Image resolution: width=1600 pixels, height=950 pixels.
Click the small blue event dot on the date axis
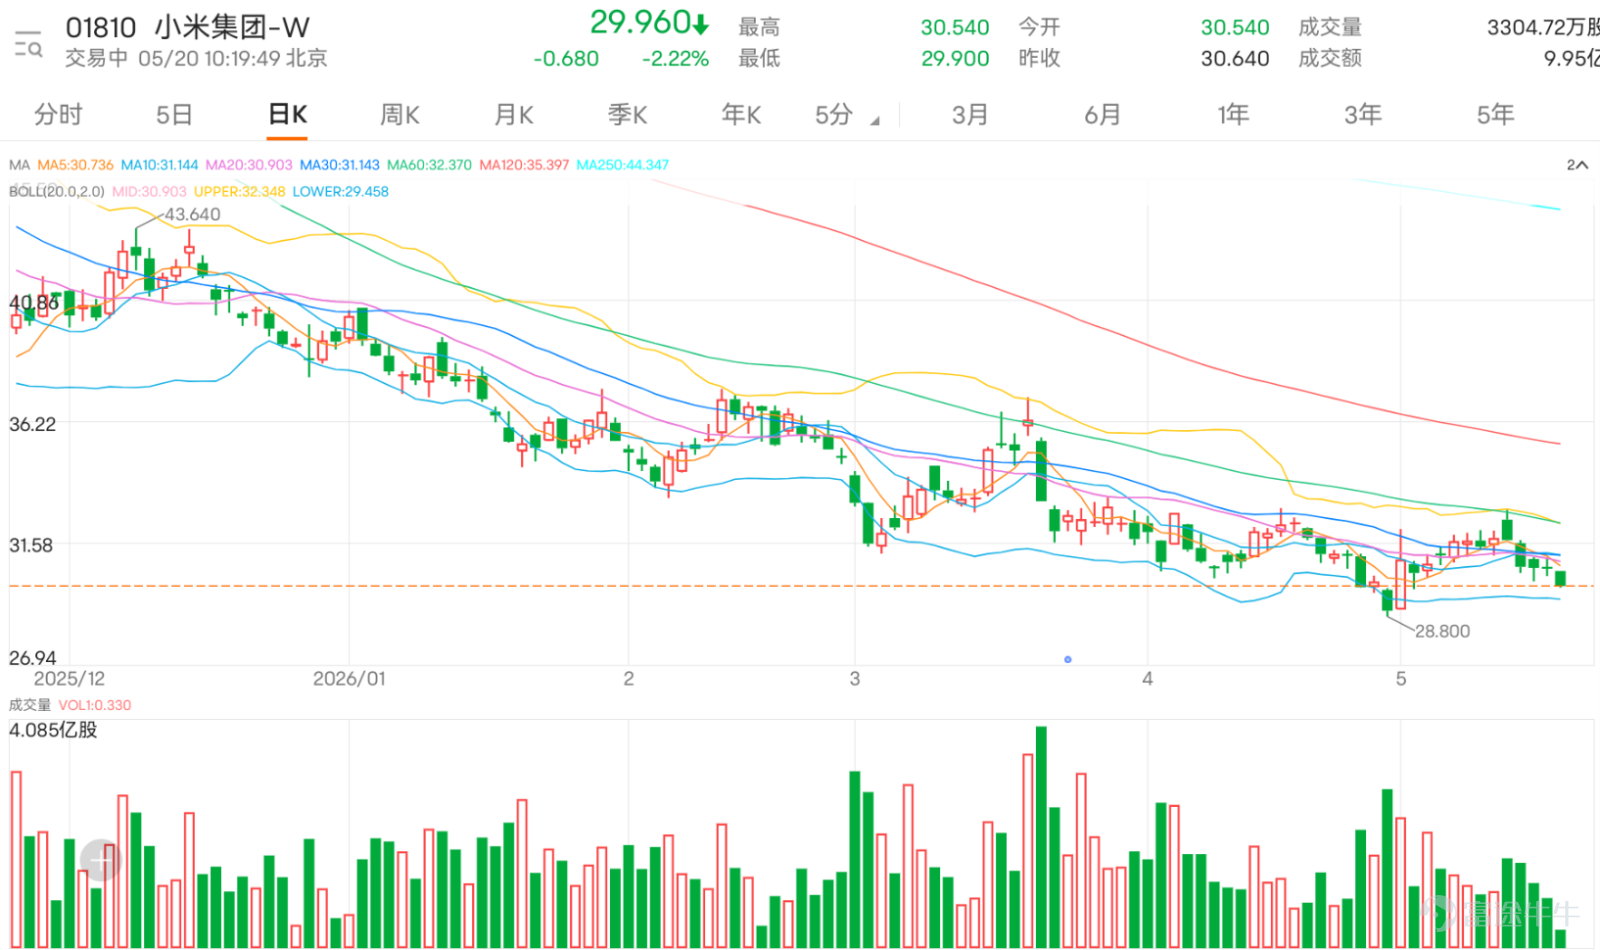click(x=1068, y=659)
